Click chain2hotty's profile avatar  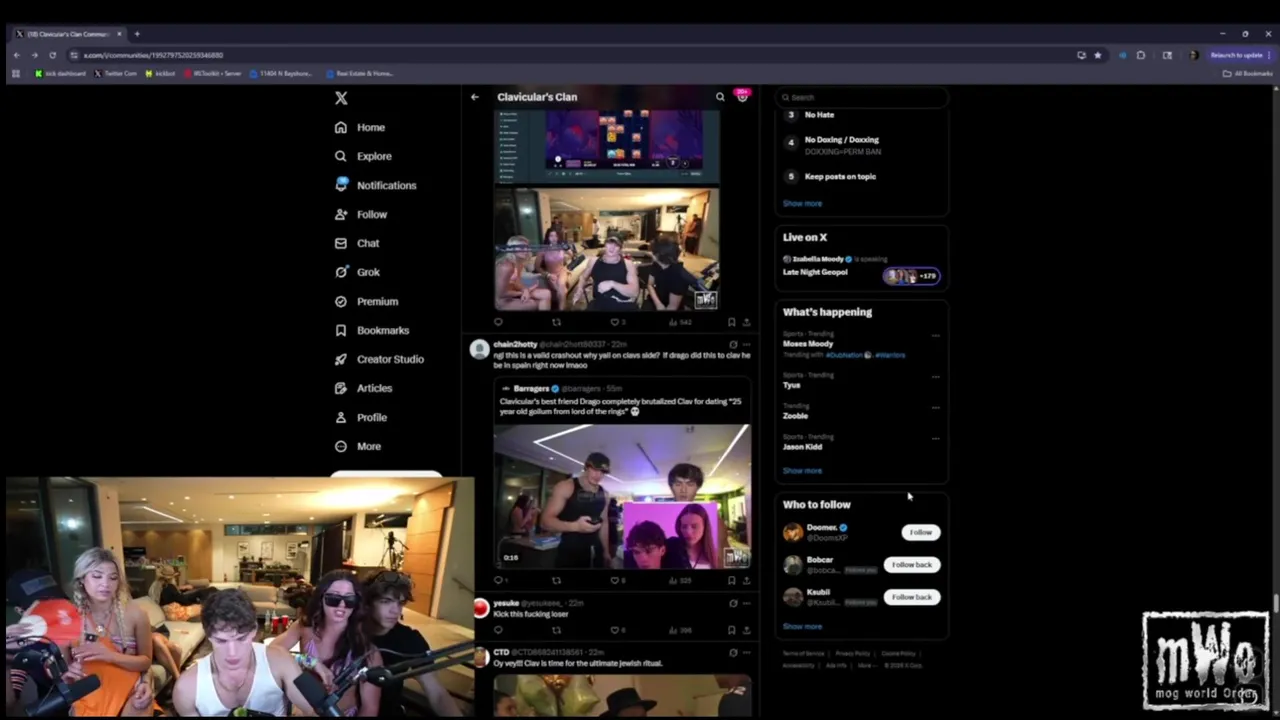pyautogui.click(x=479, y=349)
